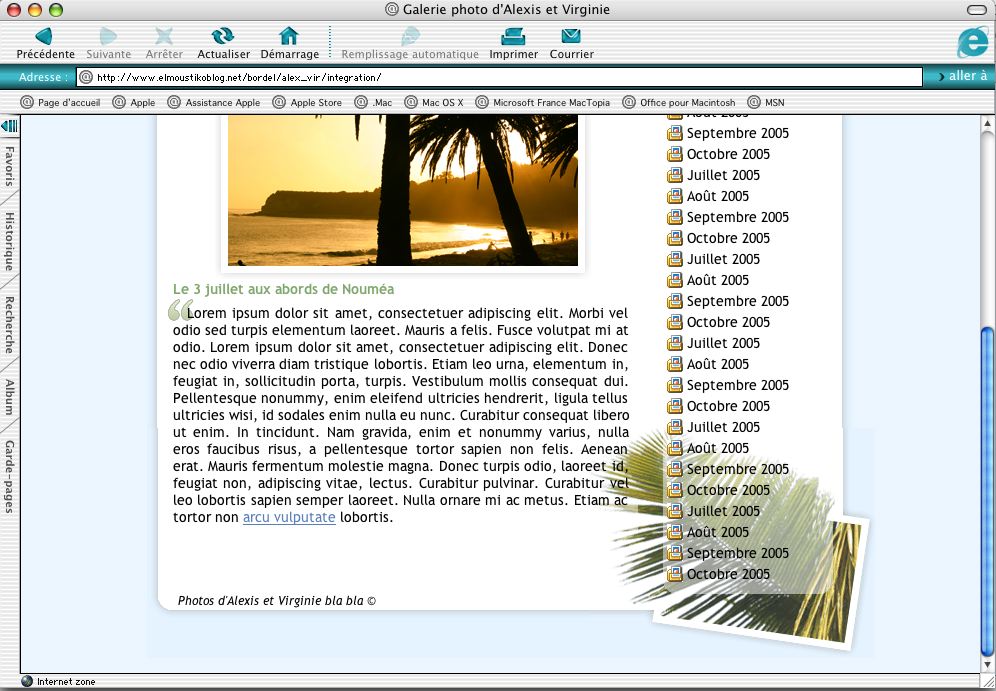Open the home page via Démarrage
Viewport: 996px width, 691px height.
click(x=290, y=43)
